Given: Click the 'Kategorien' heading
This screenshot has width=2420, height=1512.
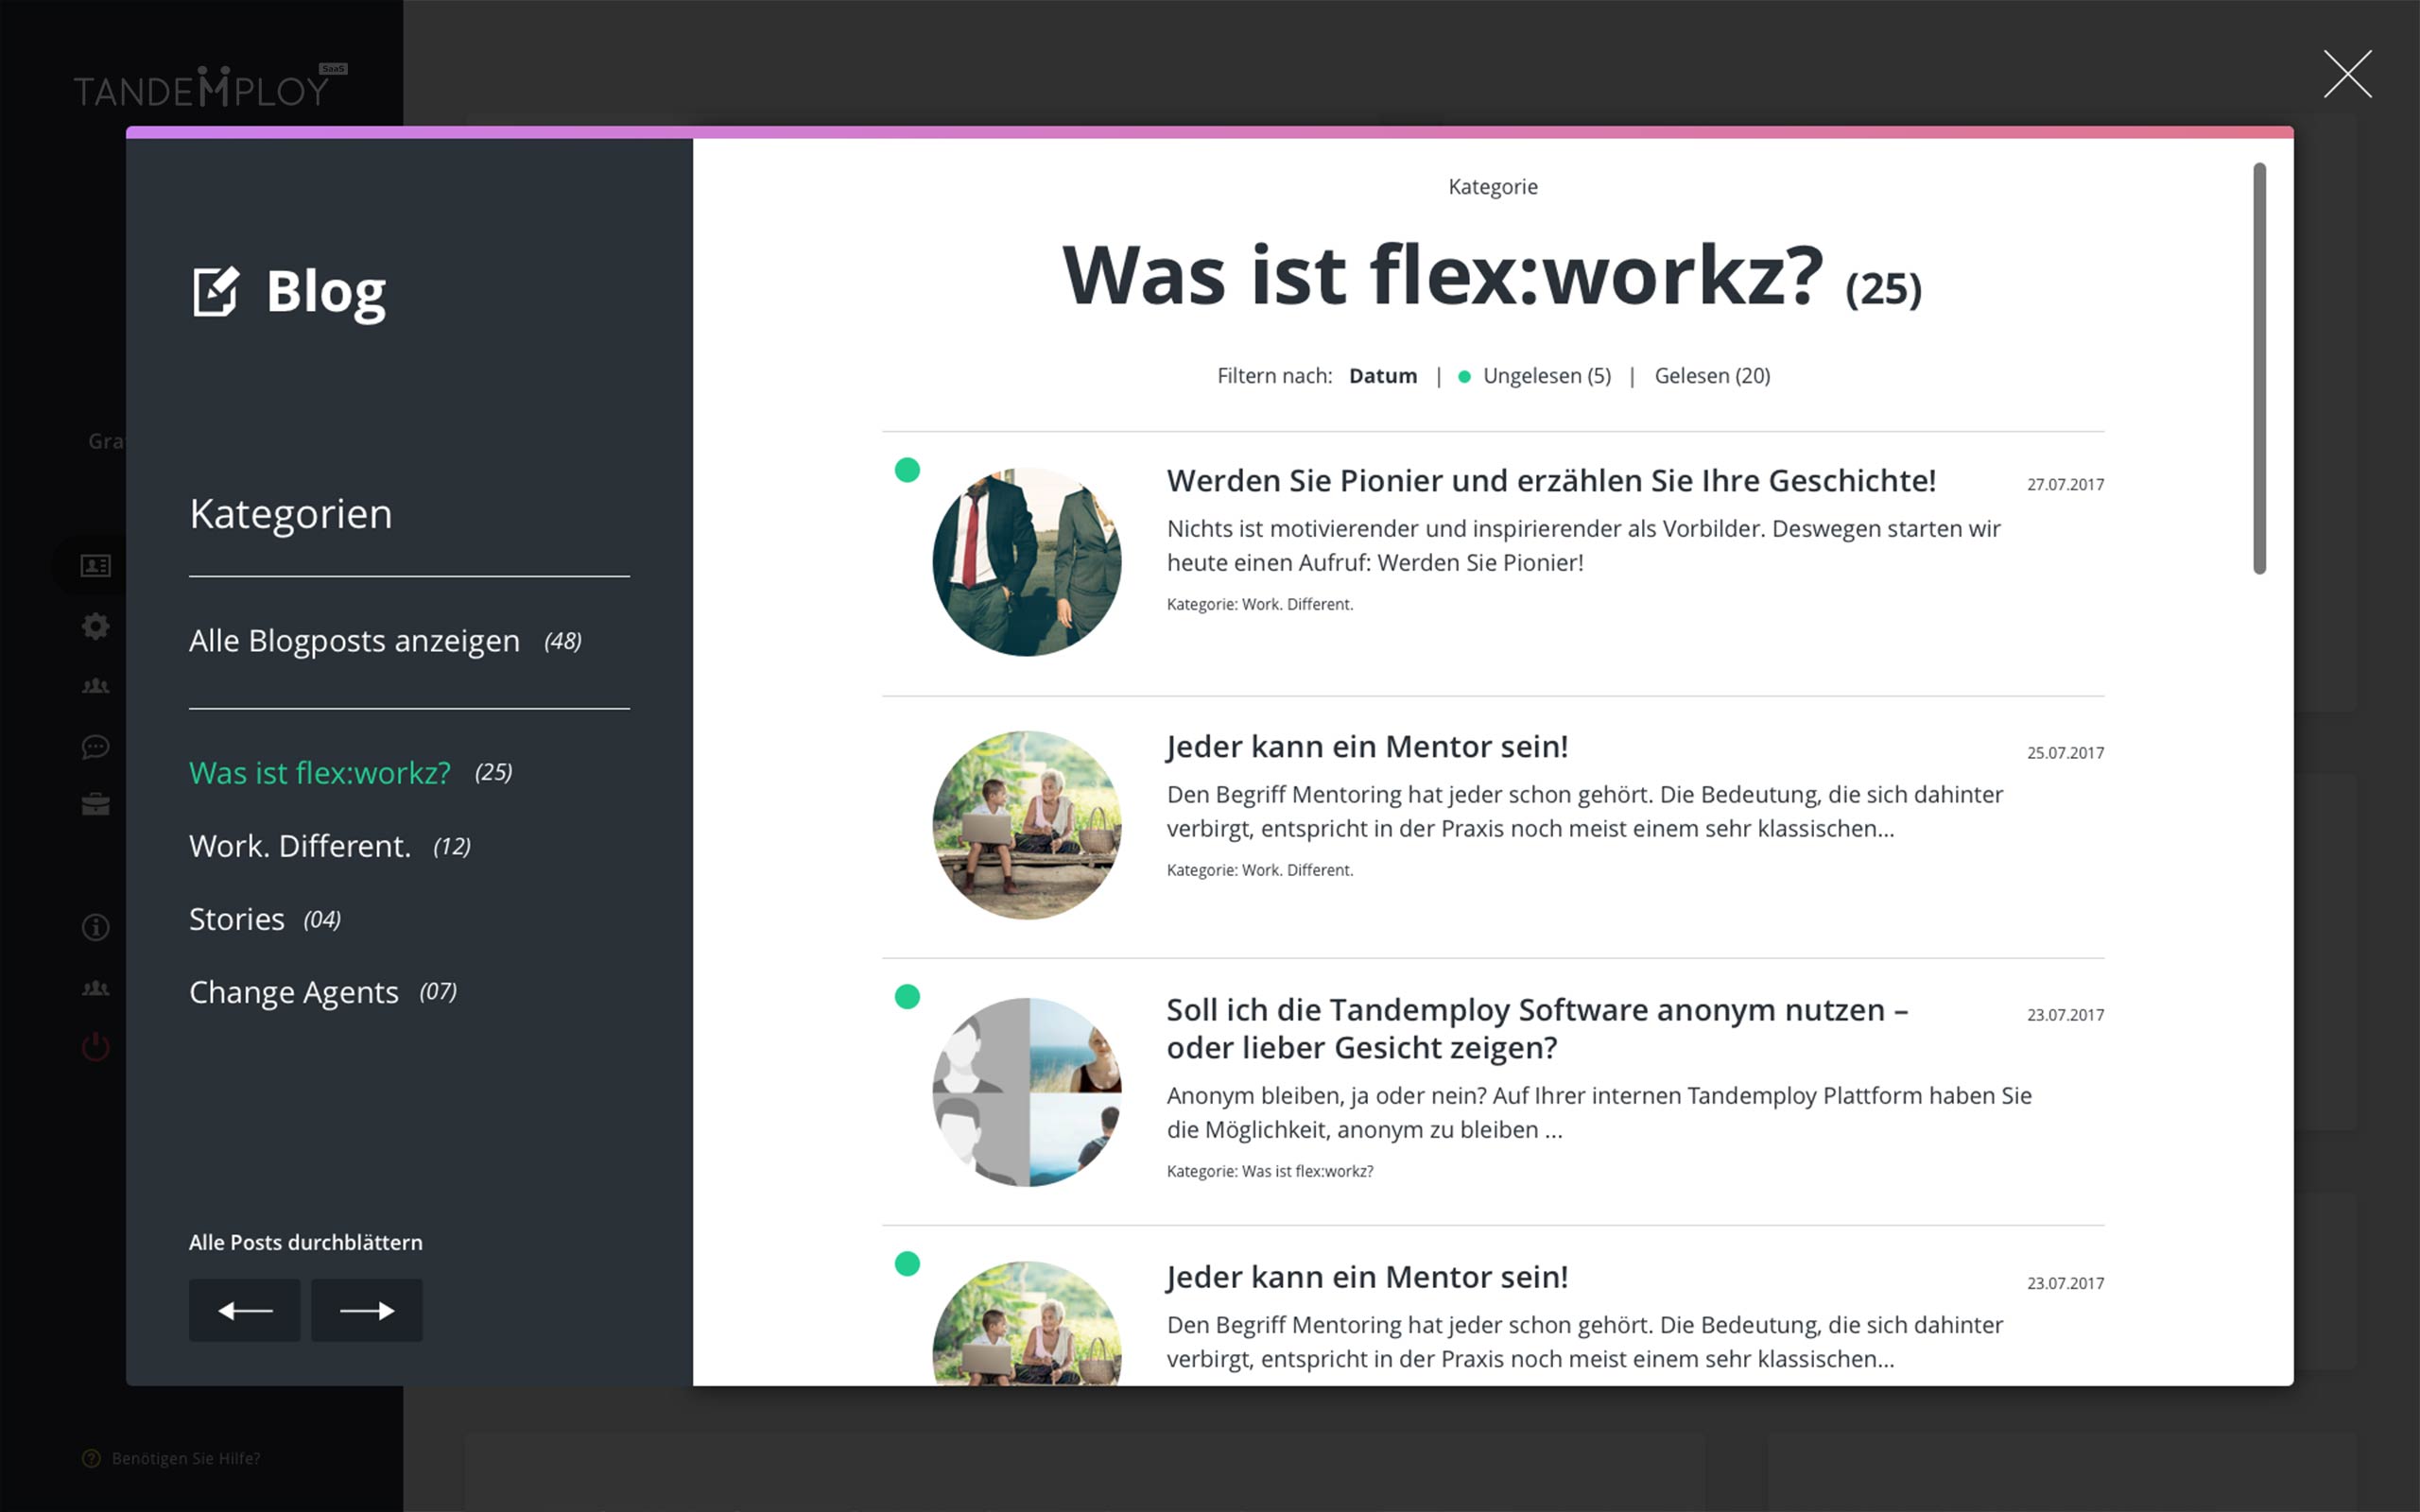Looking at the screenshot, I should tap(291, 514).
